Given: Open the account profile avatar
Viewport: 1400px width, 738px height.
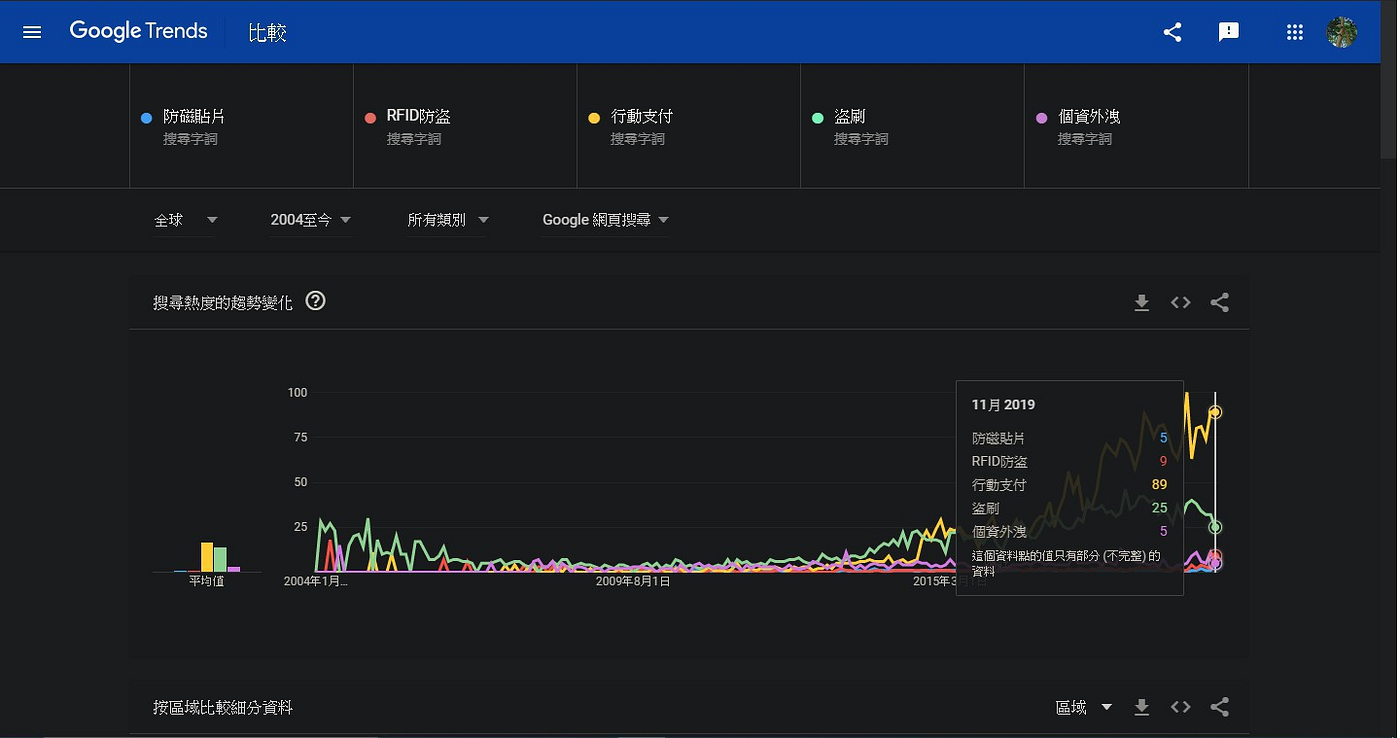Looking at the screenshot, I should pyautogui.click(x=1342, y=32).
